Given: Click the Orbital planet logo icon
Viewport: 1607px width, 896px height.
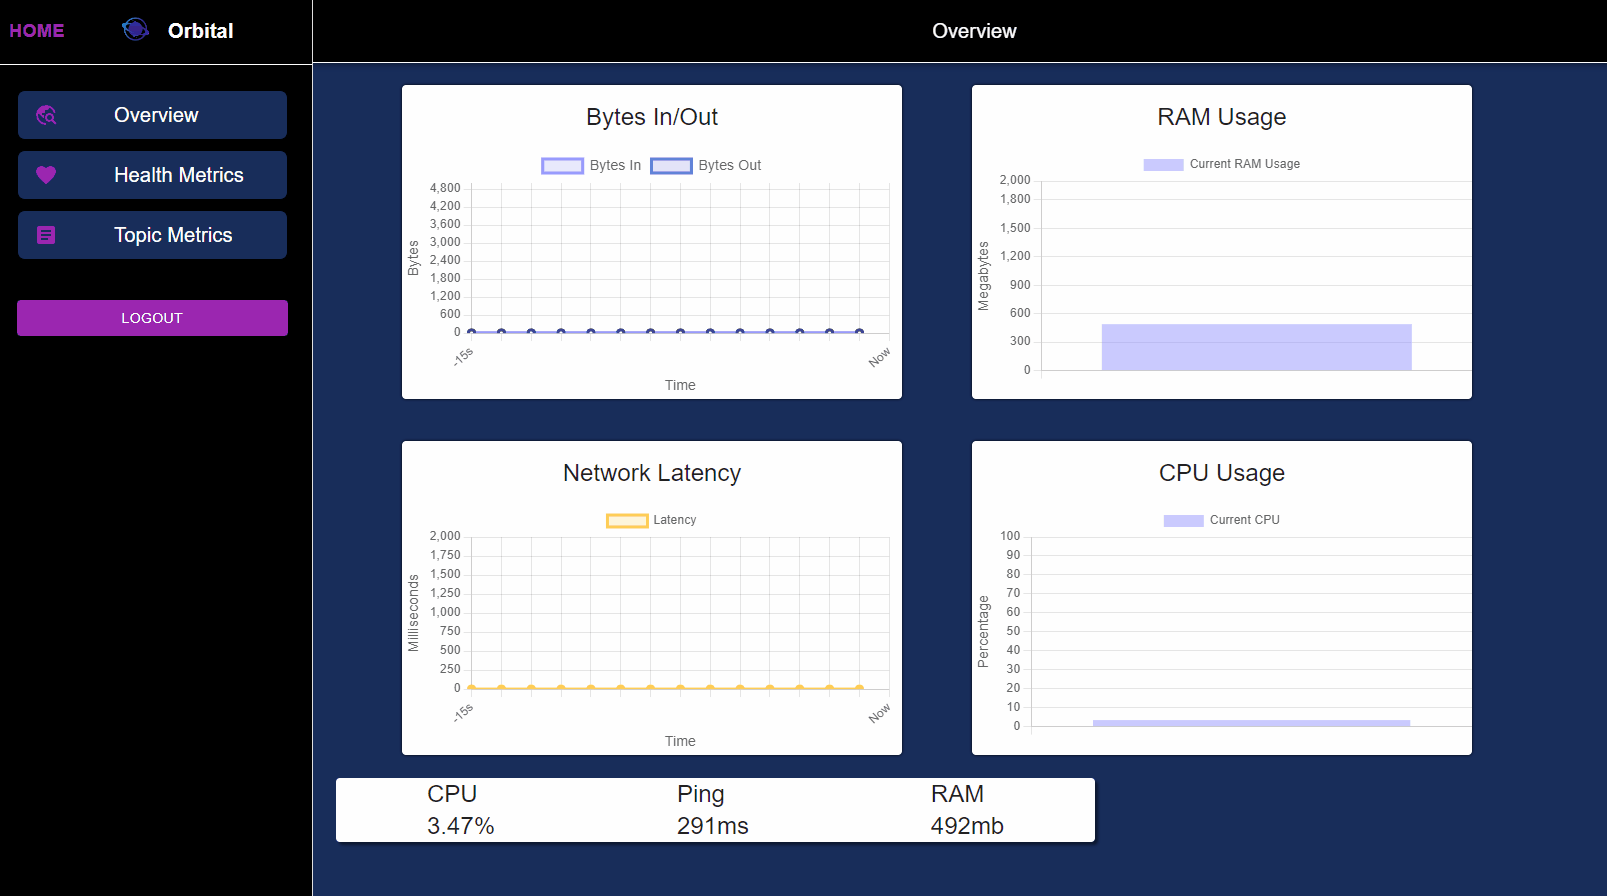Looking at the screenshot, I should coord(135,30).
